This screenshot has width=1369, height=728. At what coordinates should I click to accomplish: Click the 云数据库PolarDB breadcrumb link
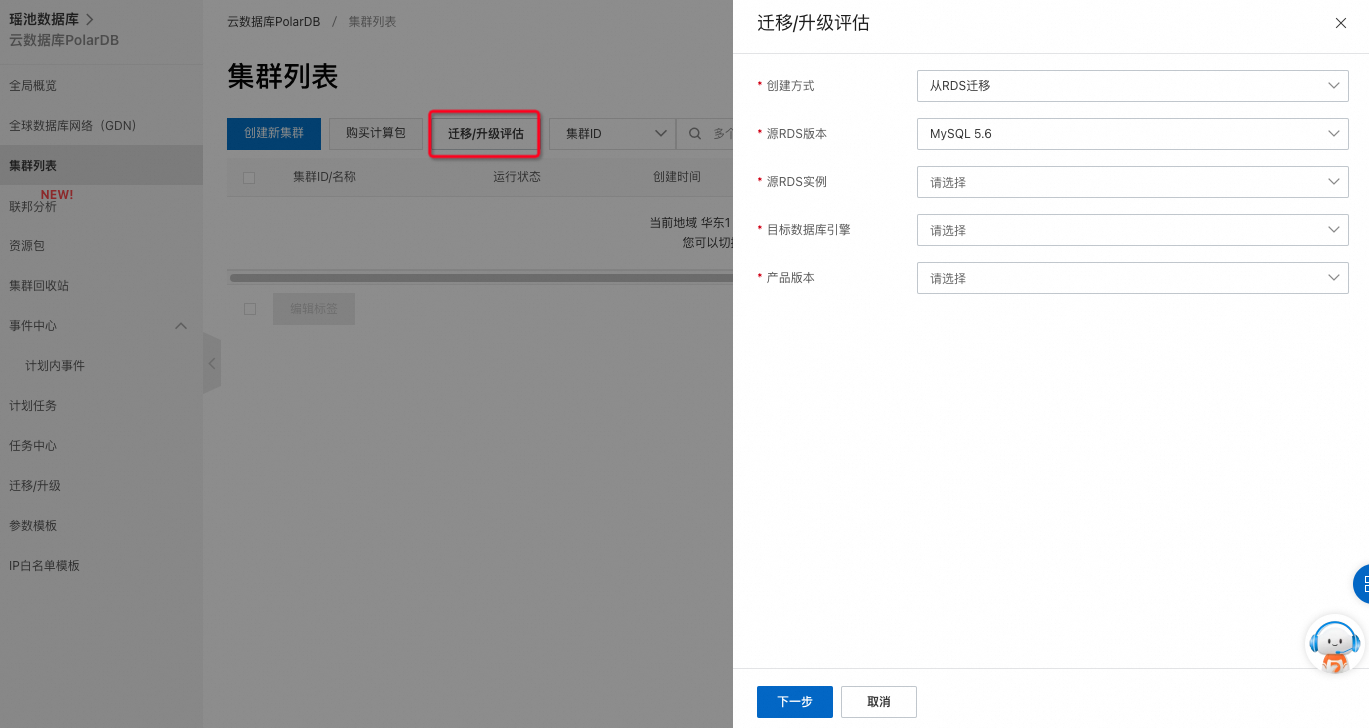point(273,21)
